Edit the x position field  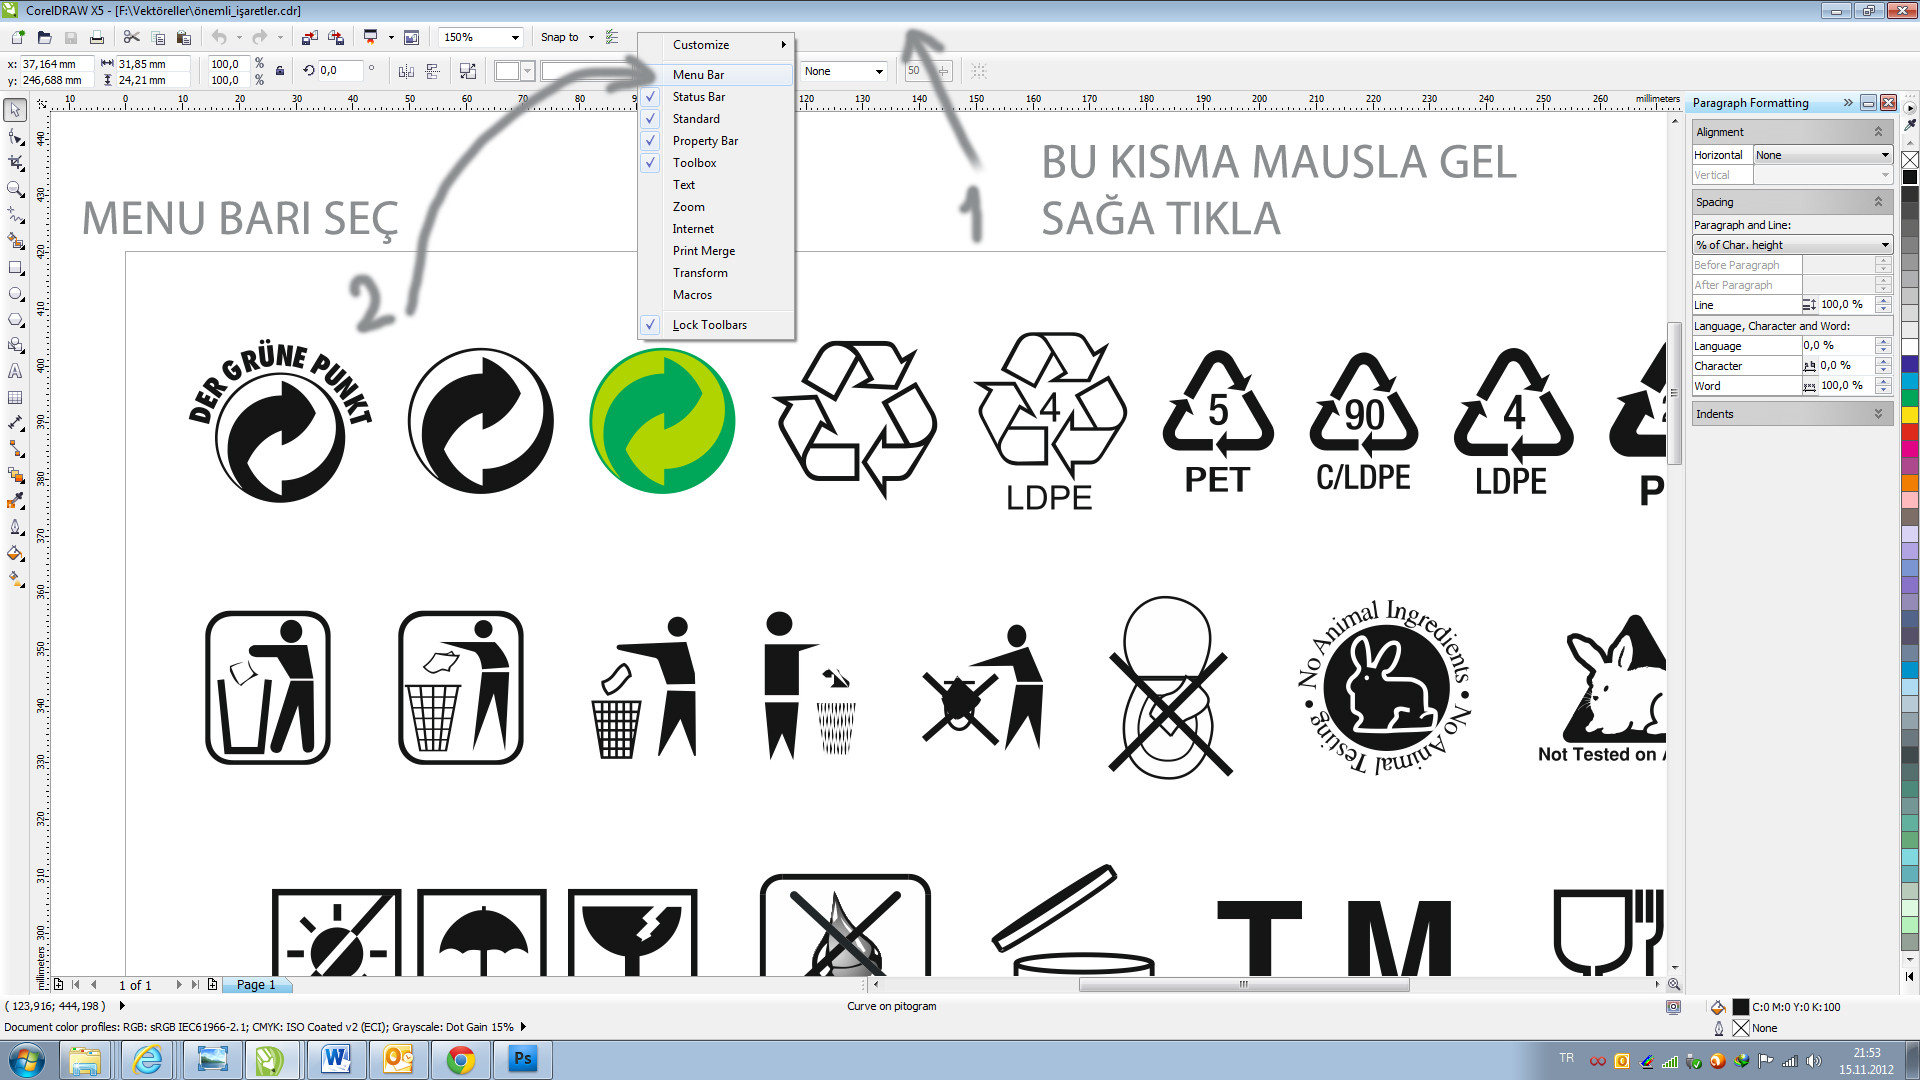(55, 64)
